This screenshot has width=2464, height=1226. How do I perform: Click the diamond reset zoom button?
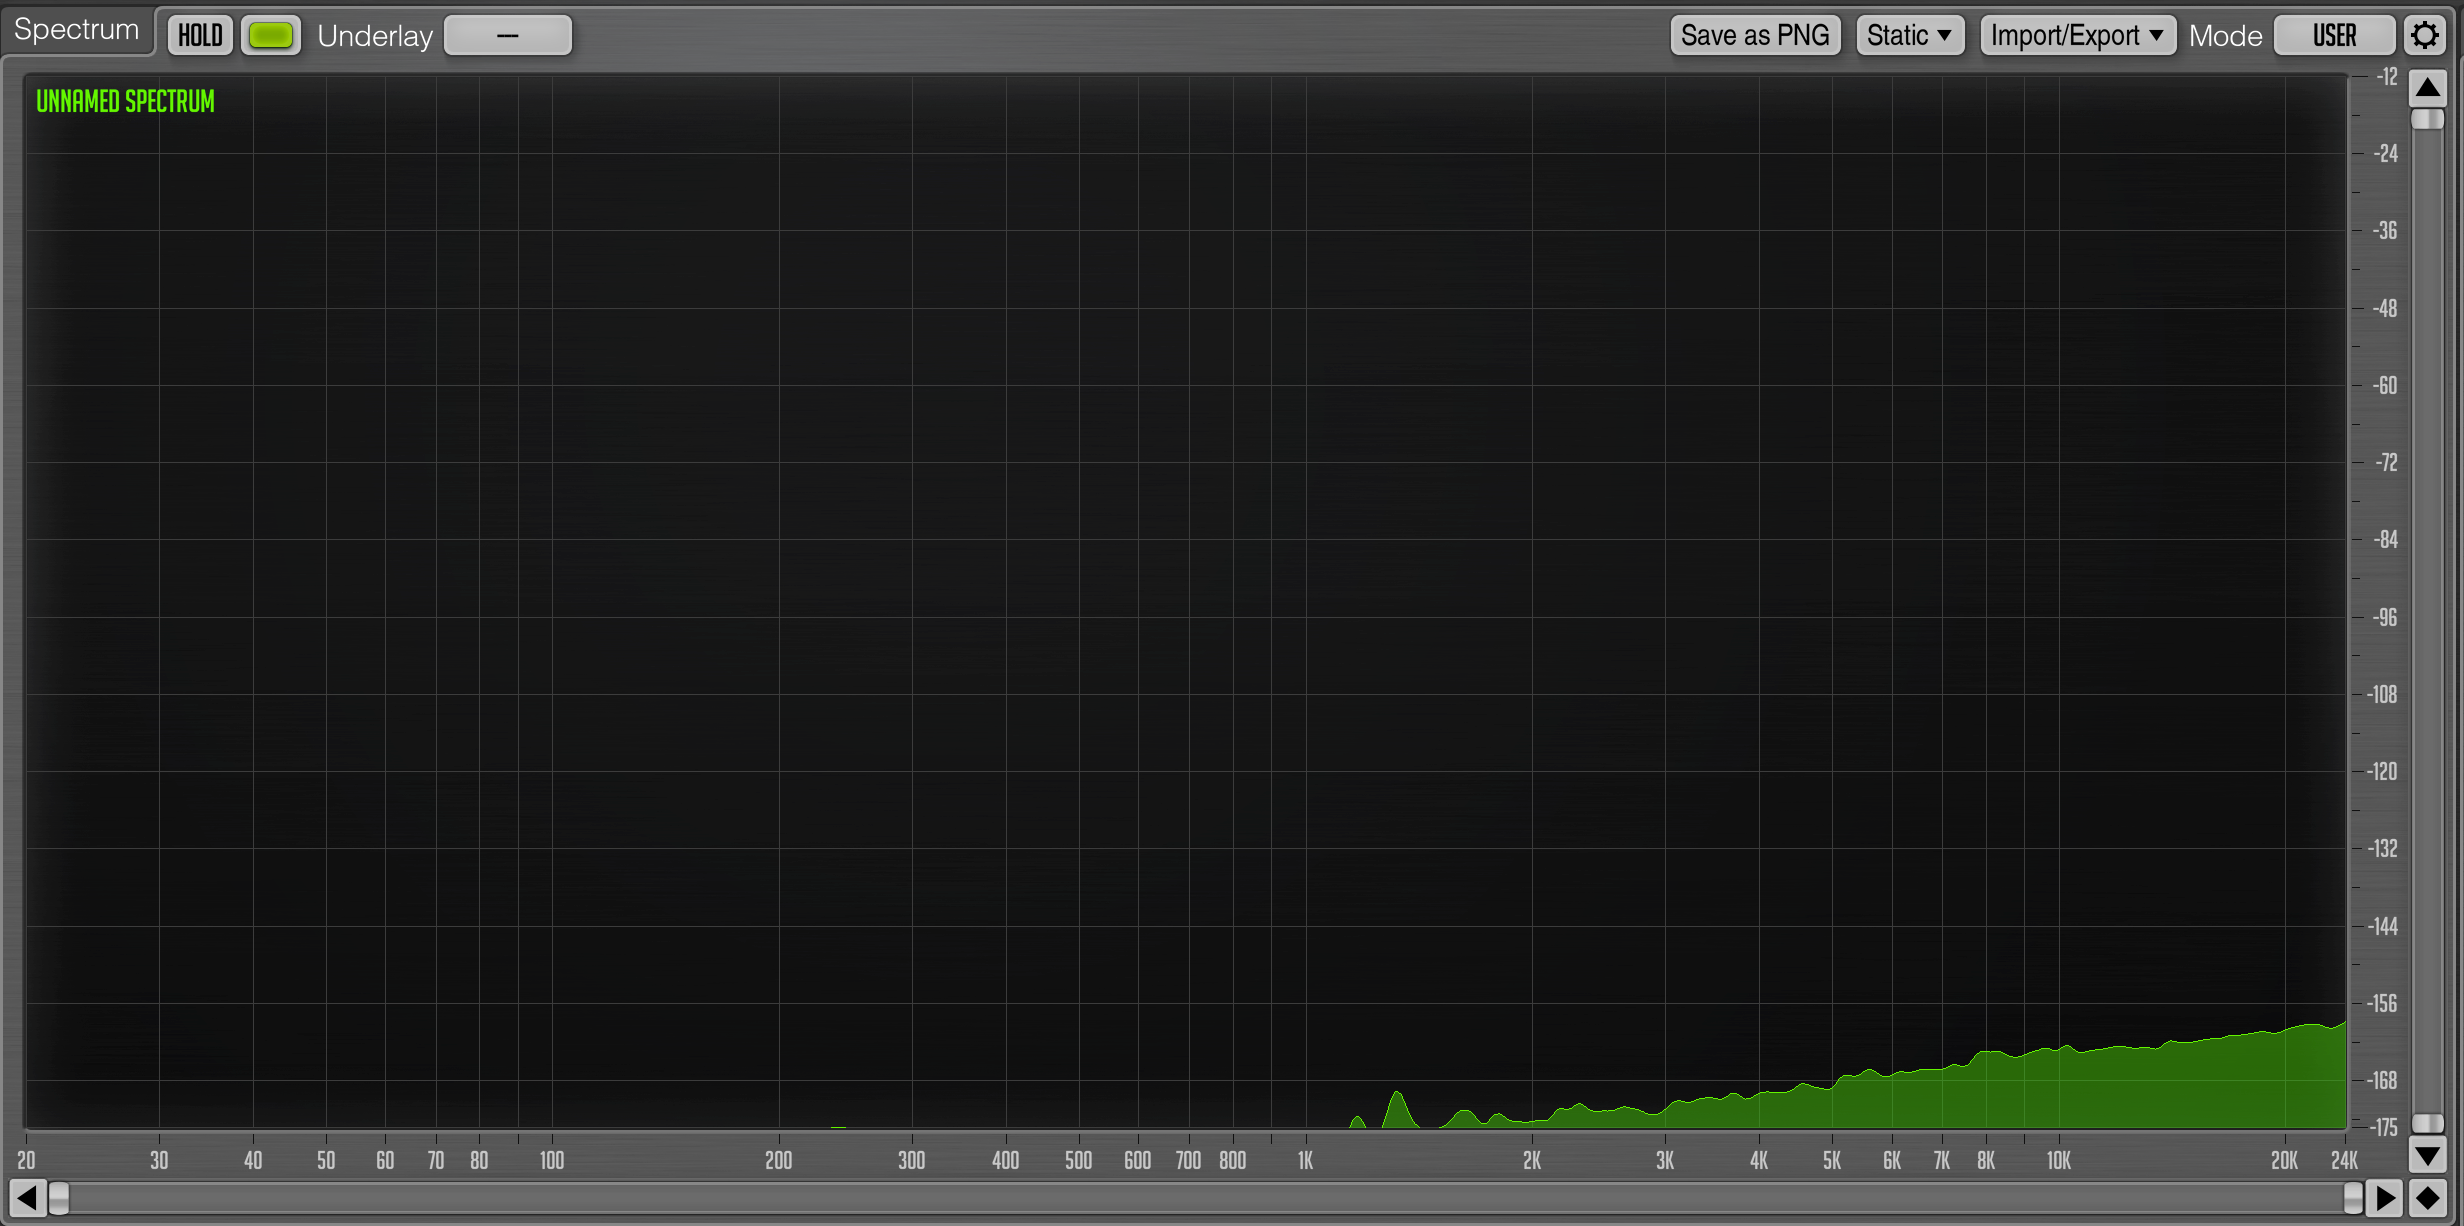pos(2427,1197)
